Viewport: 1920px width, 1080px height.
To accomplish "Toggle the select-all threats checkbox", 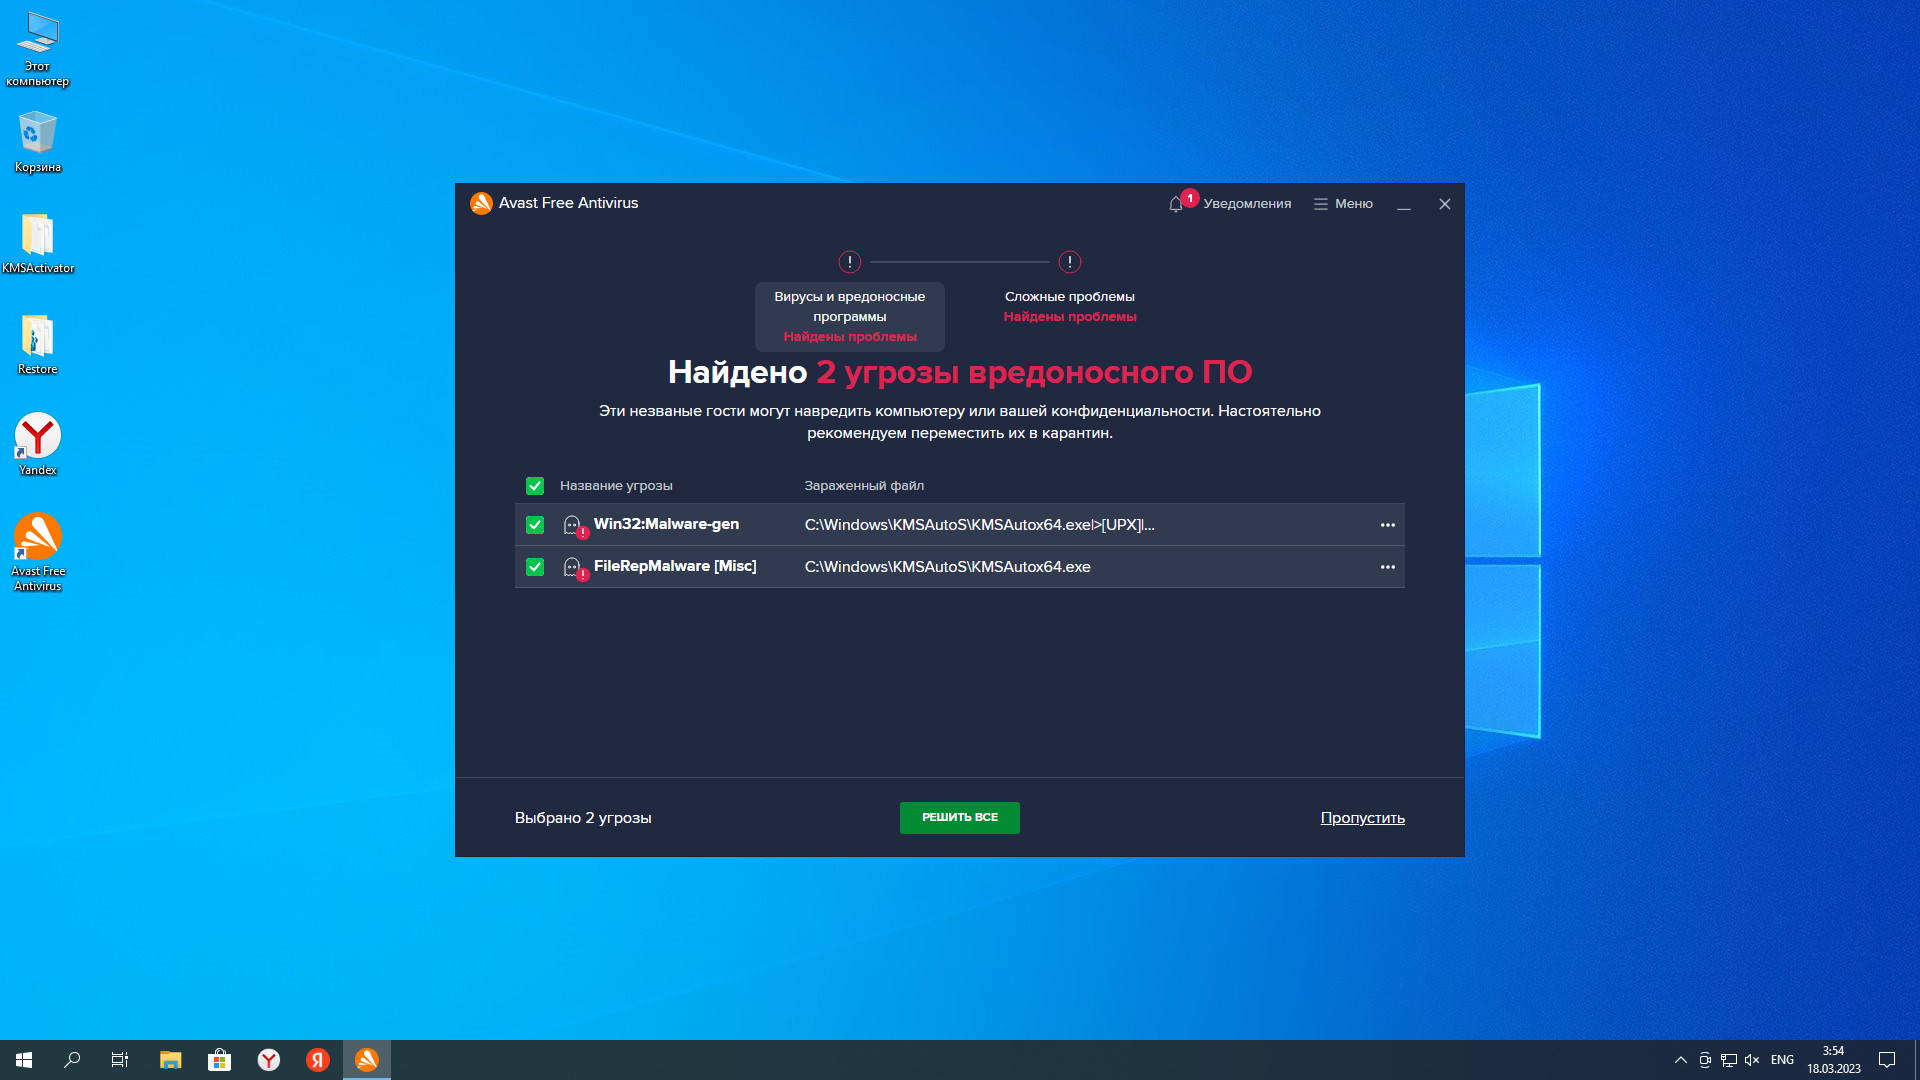I will tap(535, 486).
